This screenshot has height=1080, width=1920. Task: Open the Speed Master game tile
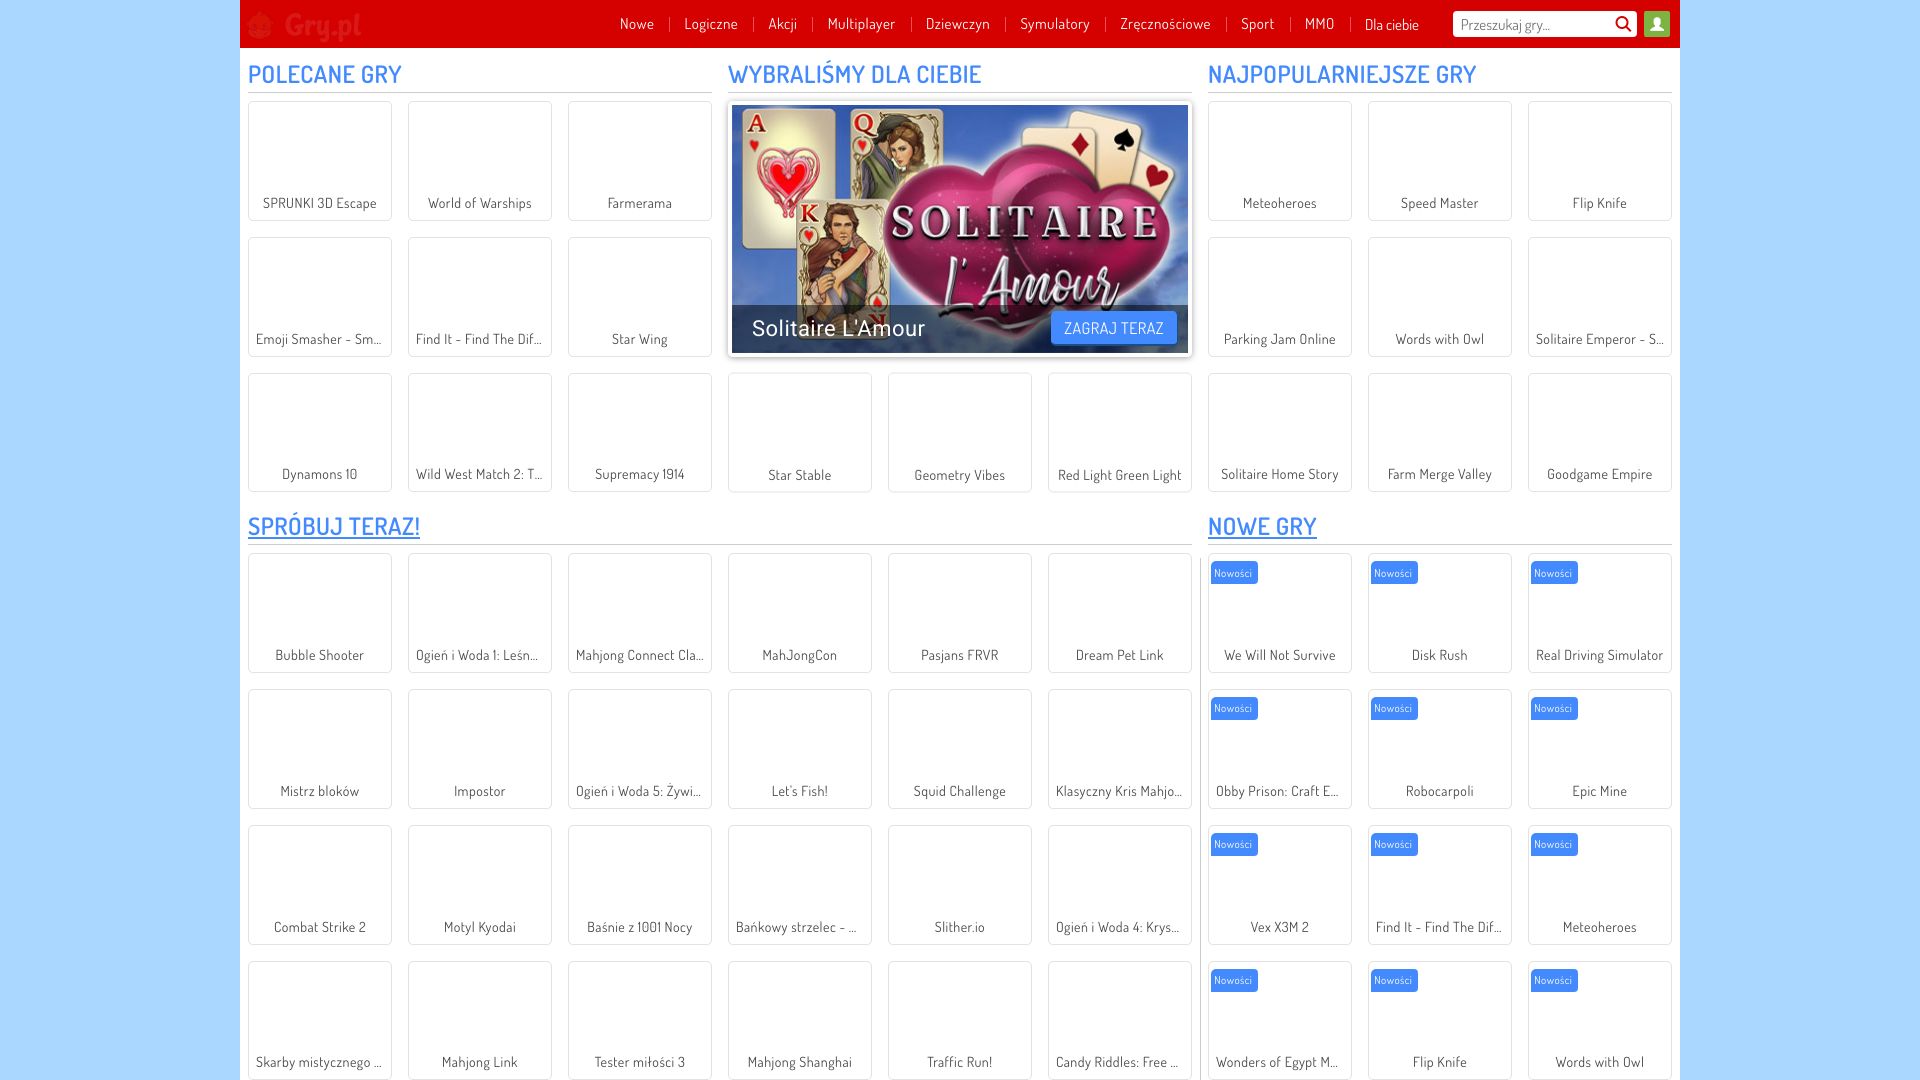(1440, 161)
